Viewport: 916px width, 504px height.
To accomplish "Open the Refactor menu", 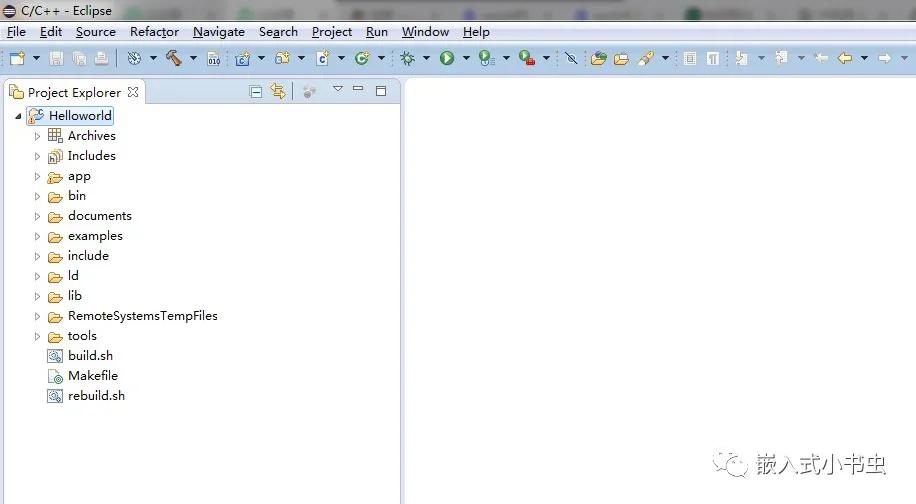I will (154, 32).
